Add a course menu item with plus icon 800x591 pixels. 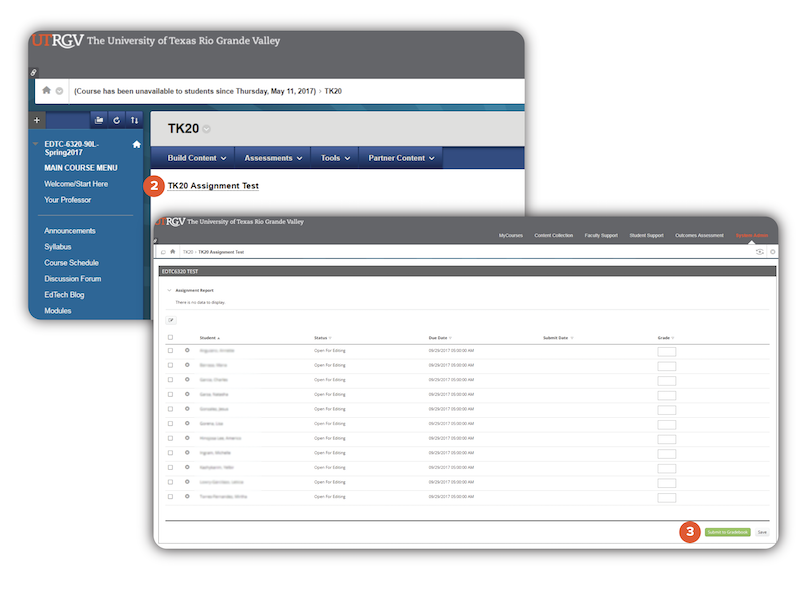pyautogui.click(x=37, y=120)
